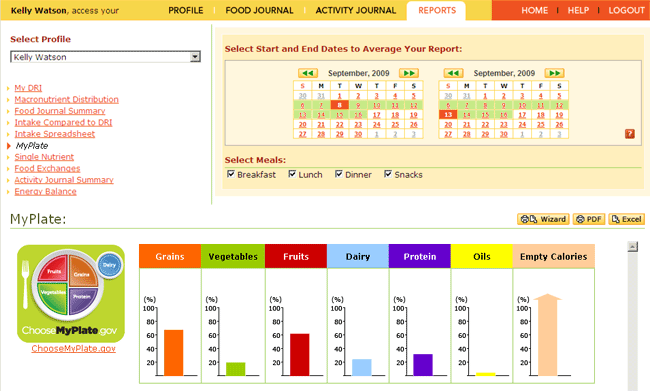Open the Energy Balance report link
650x391 pixels.
[x=46, y=192]
